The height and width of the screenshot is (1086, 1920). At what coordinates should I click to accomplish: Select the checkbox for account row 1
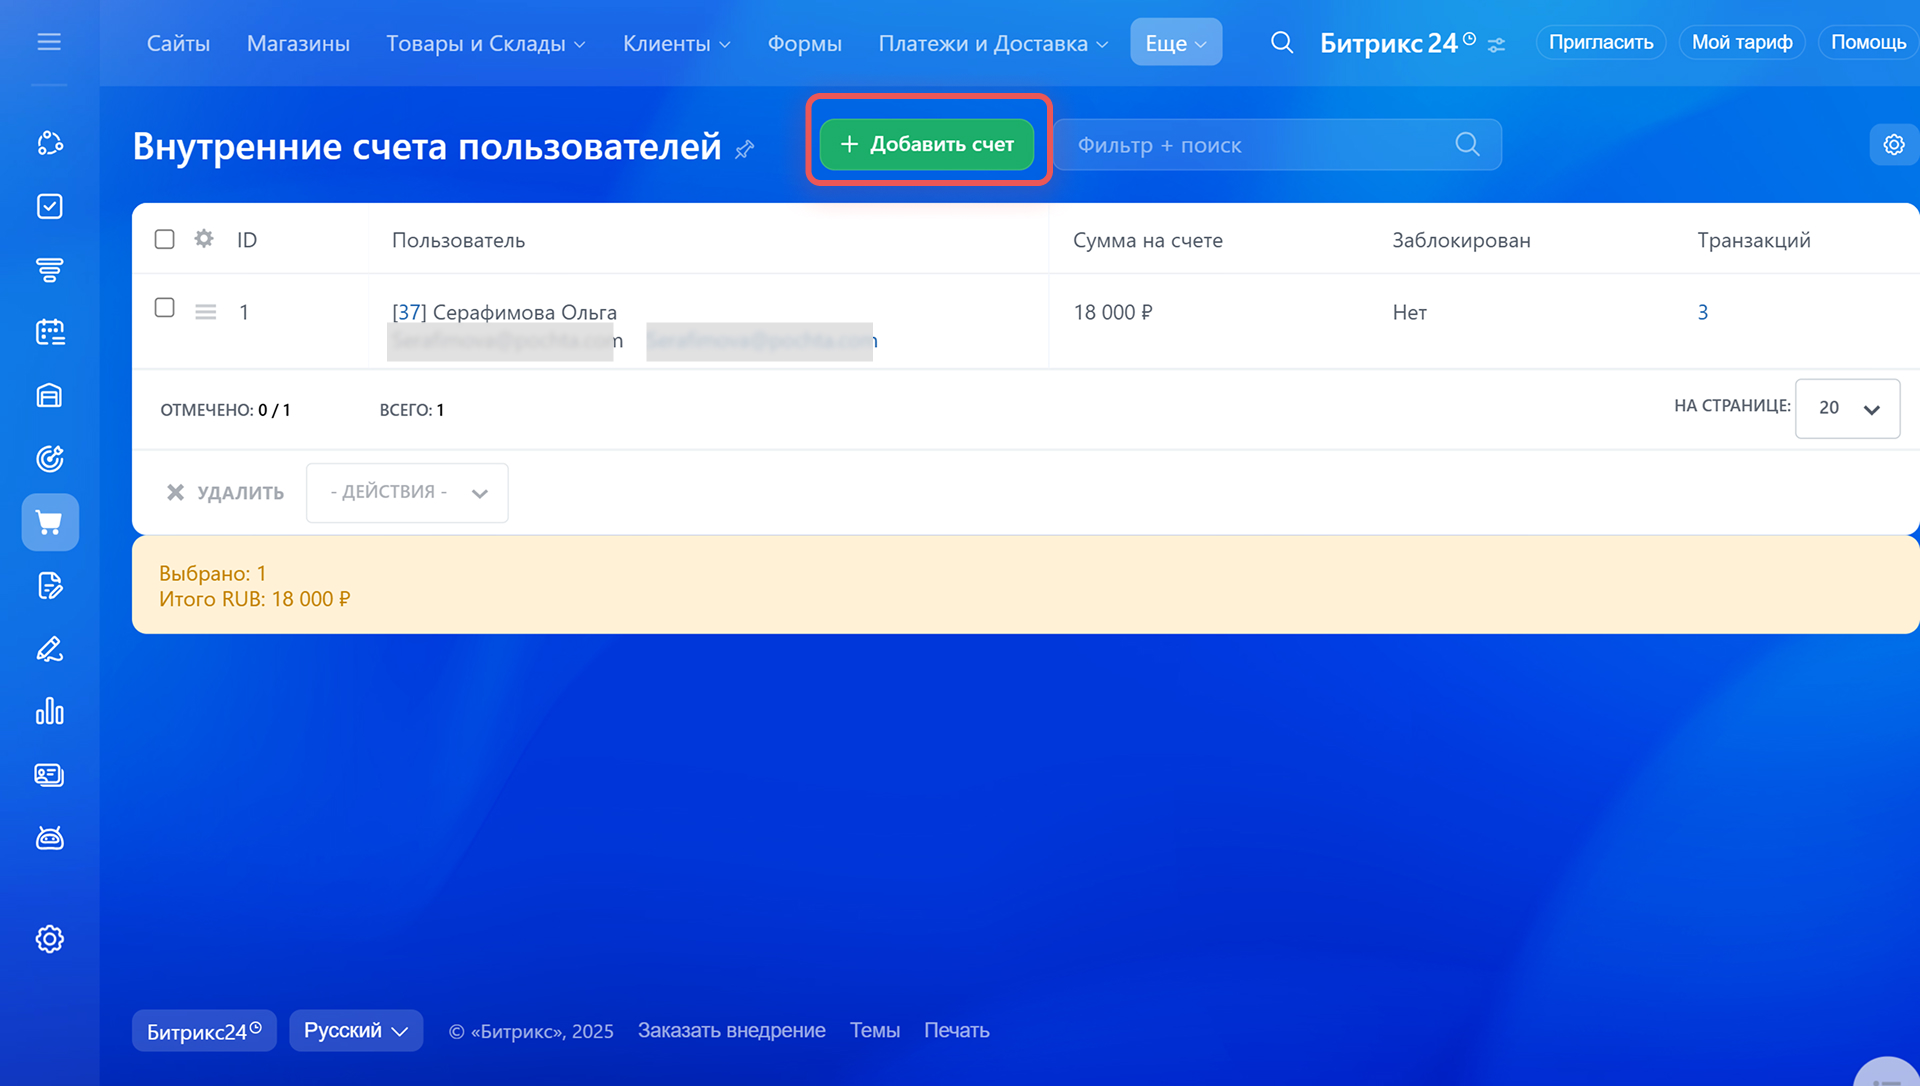165,308
